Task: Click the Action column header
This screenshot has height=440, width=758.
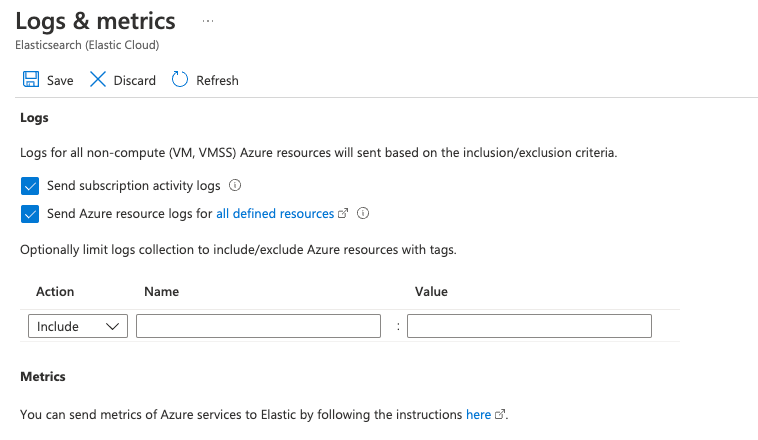Action: 55,292
